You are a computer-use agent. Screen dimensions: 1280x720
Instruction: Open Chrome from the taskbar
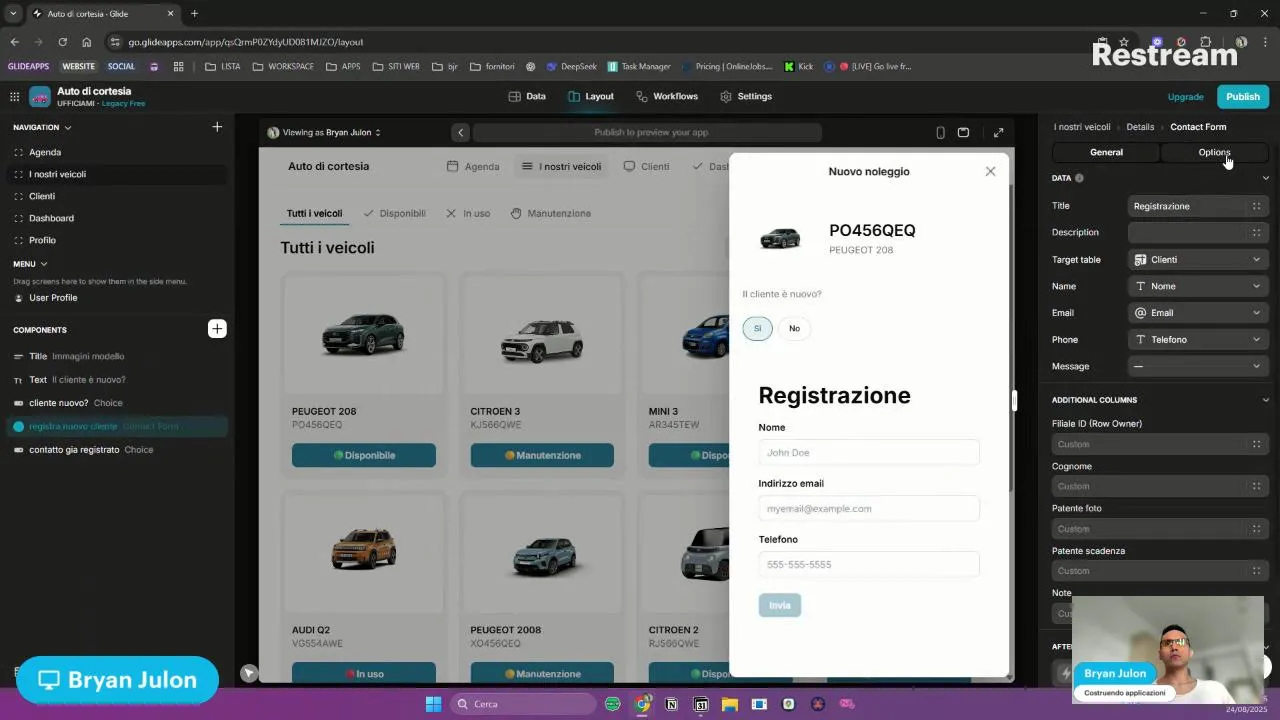642,704
